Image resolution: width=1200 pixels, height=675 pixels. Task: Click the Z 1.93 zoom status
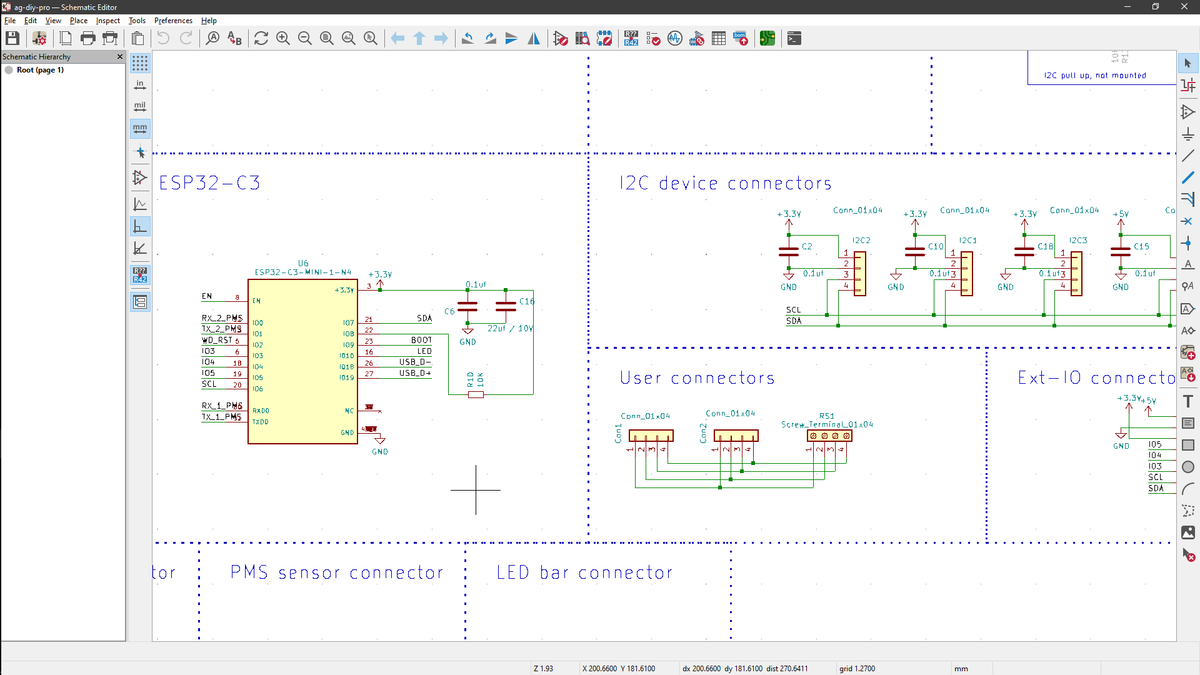coord(541,668)
